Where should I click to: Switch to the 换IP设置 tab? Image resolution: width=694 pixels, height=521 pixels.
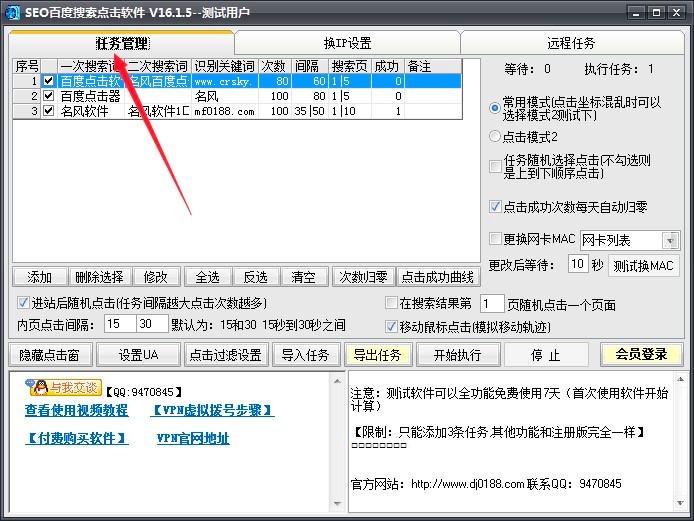[347, 43]
